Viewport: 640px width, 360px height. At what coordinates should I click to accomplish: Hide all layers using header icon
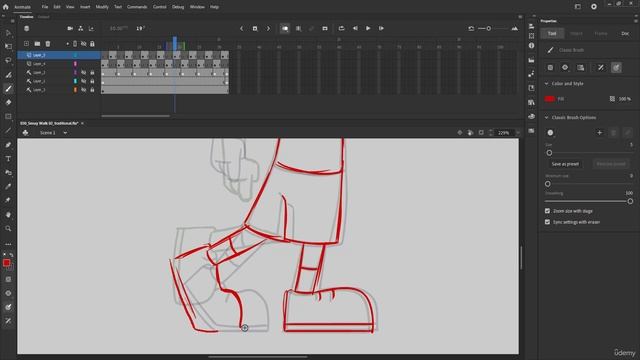coord(83,44)
